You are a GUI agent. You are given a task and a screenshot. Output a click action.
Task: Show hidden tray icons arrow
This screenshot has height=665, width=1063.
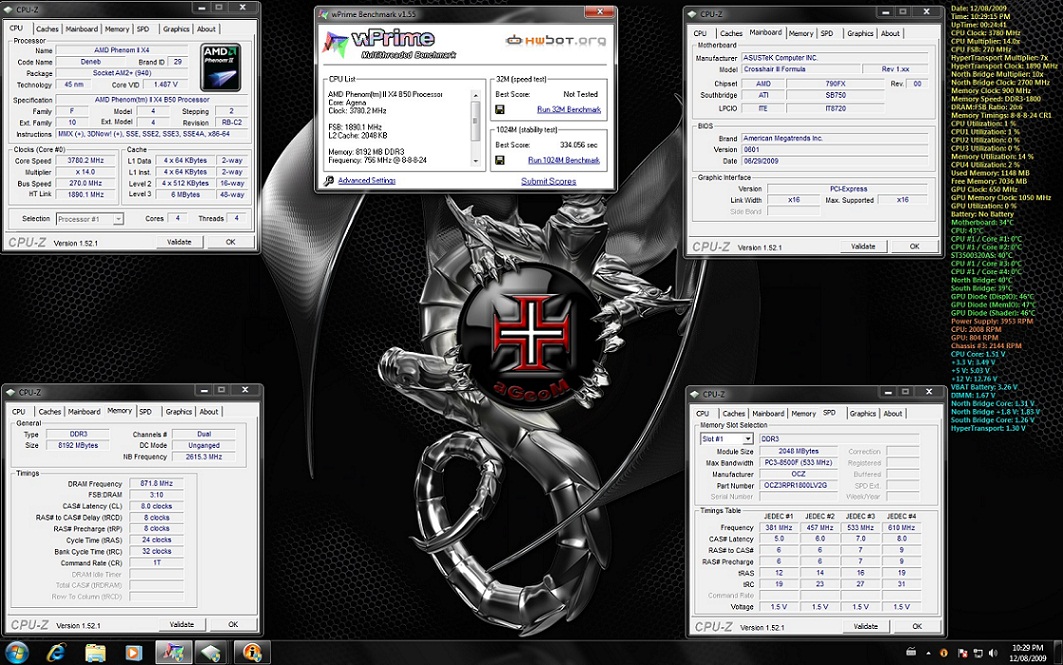(928, 653)
